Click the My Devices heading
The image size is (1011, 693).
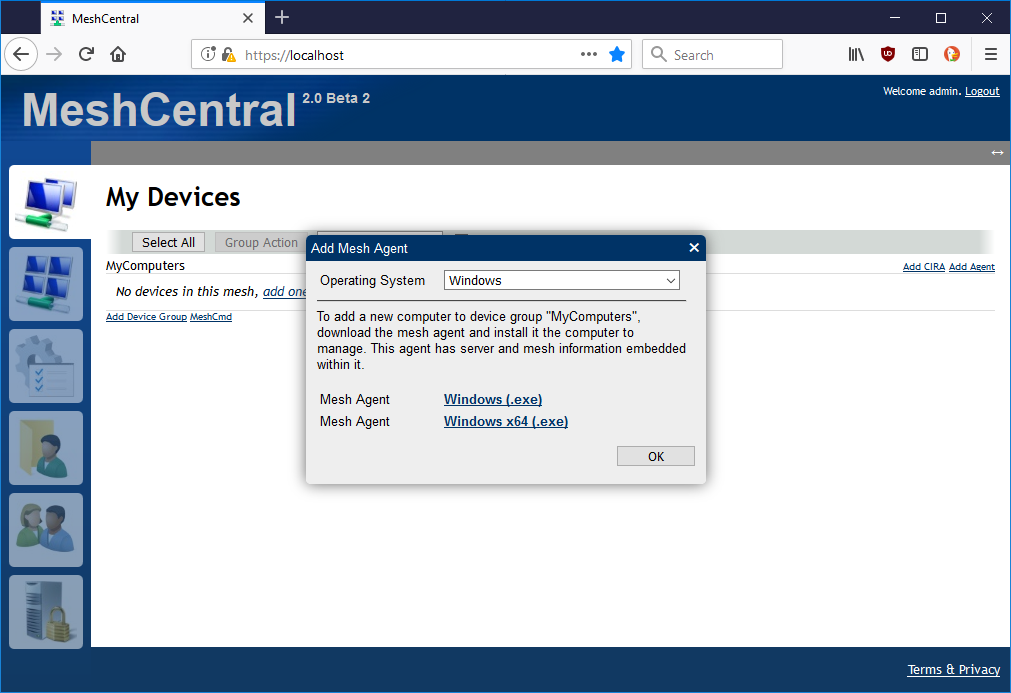coord(173,197)
